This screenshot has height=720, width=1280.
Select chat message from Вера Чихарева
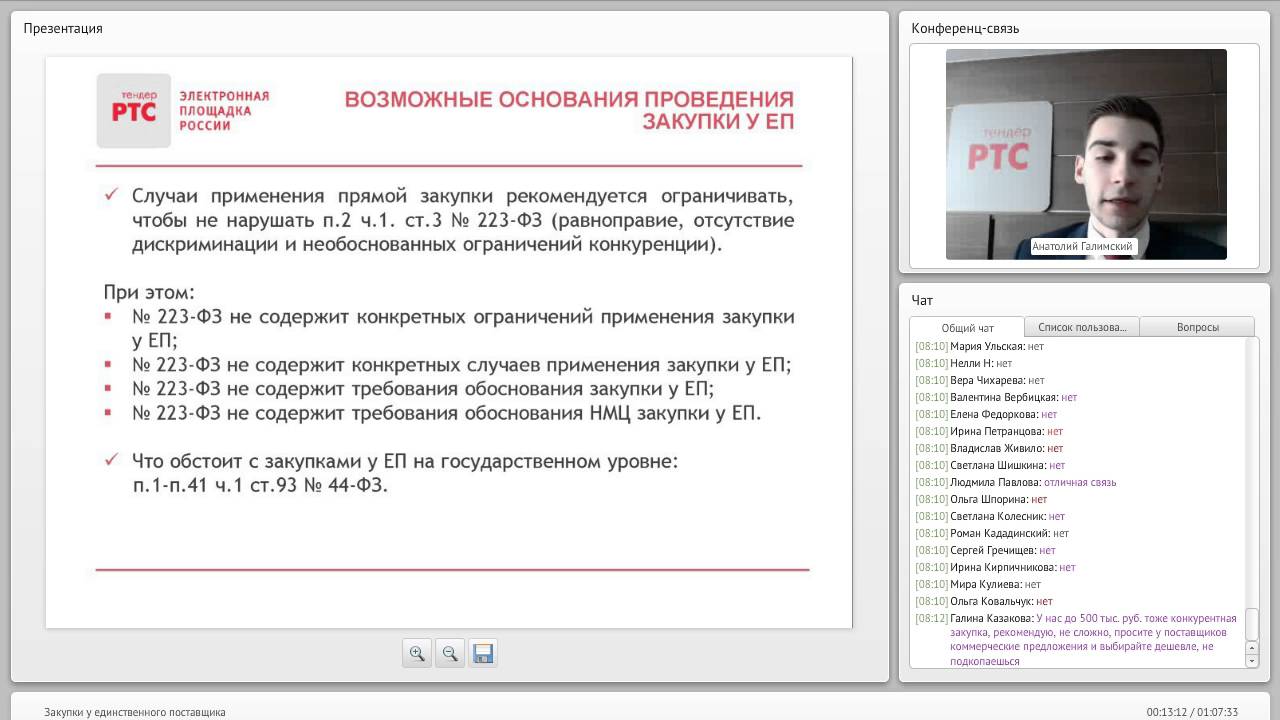click(x=979, y=380)
